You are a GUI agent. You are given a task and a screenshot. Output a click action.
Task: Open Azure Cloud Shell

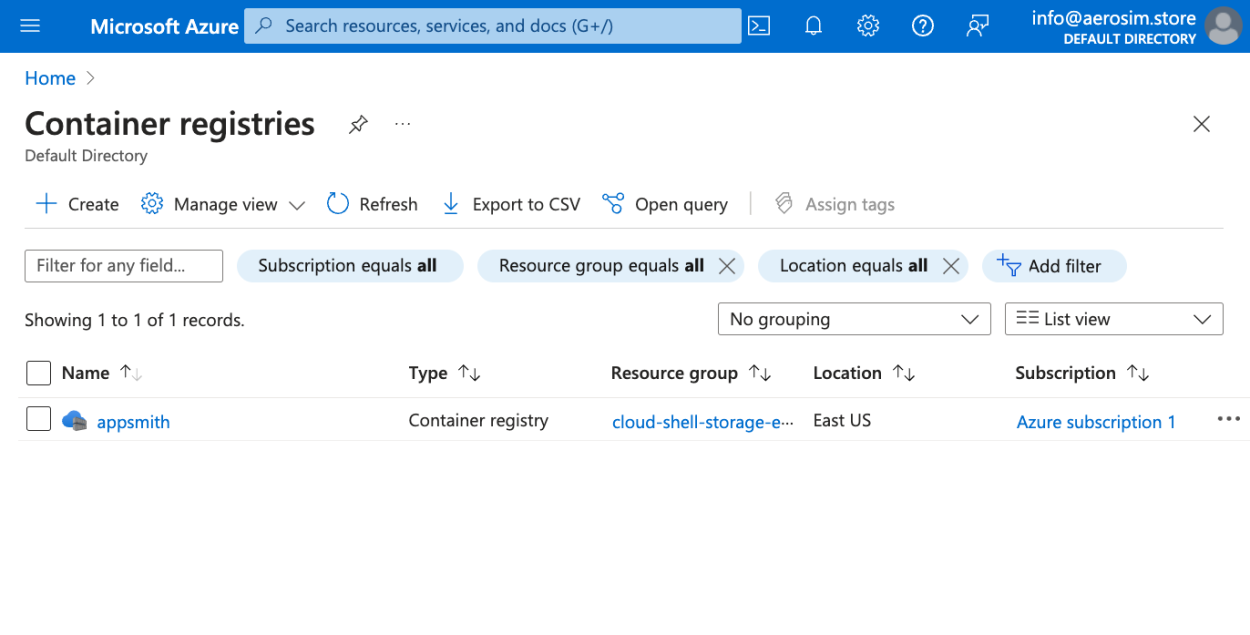(x=758, y=26)
